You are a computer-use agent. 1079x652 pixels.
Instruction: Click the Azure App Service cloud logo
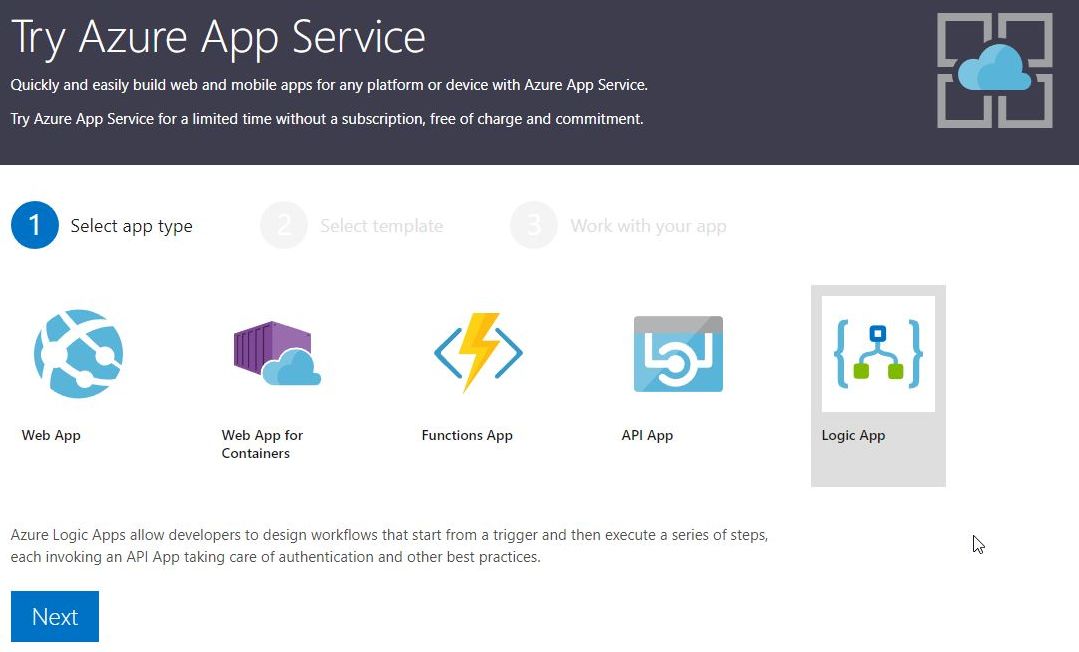click(994, 70)
